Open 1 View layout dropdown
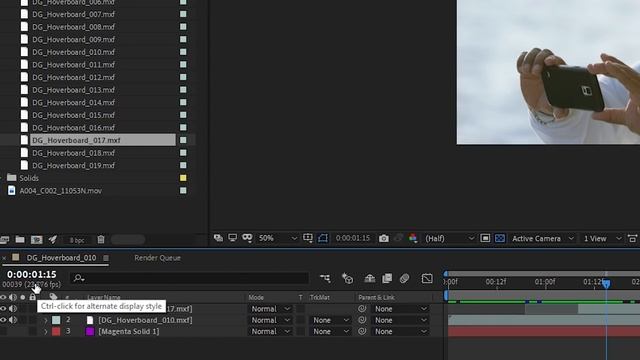 [602, 238]
